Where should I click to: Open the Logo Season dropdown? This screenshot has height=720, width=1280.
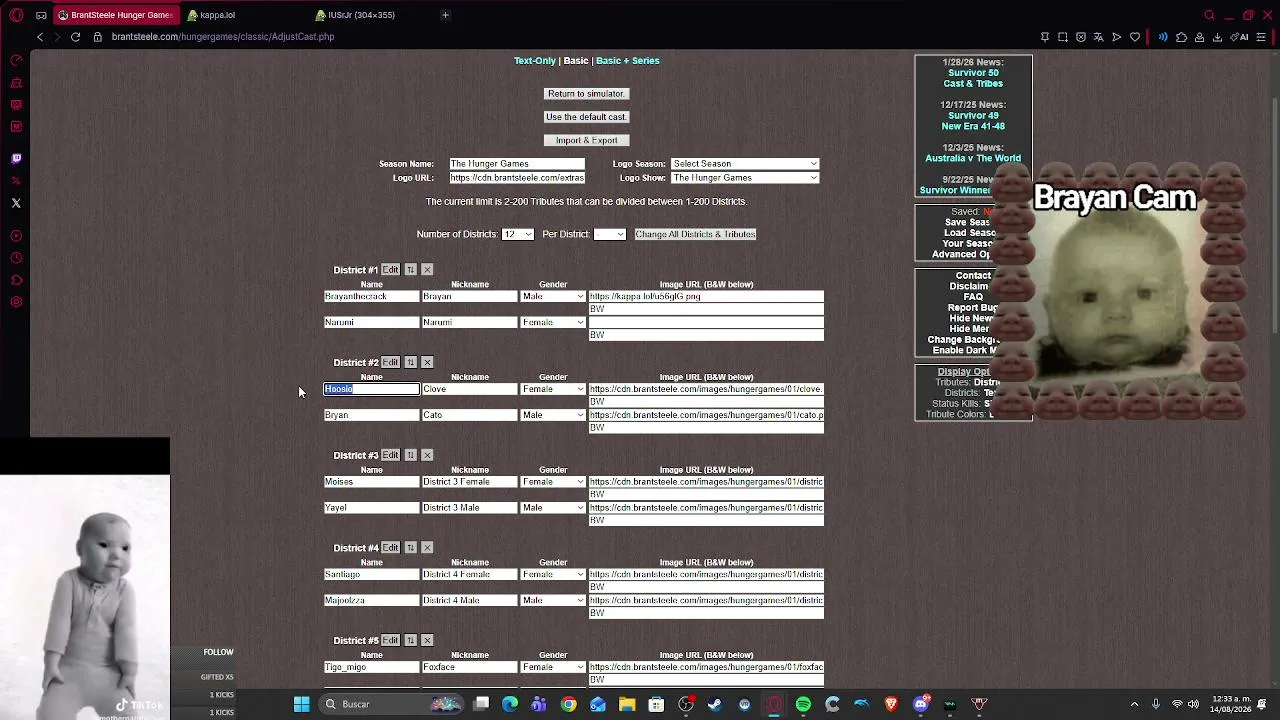point(745,164)
